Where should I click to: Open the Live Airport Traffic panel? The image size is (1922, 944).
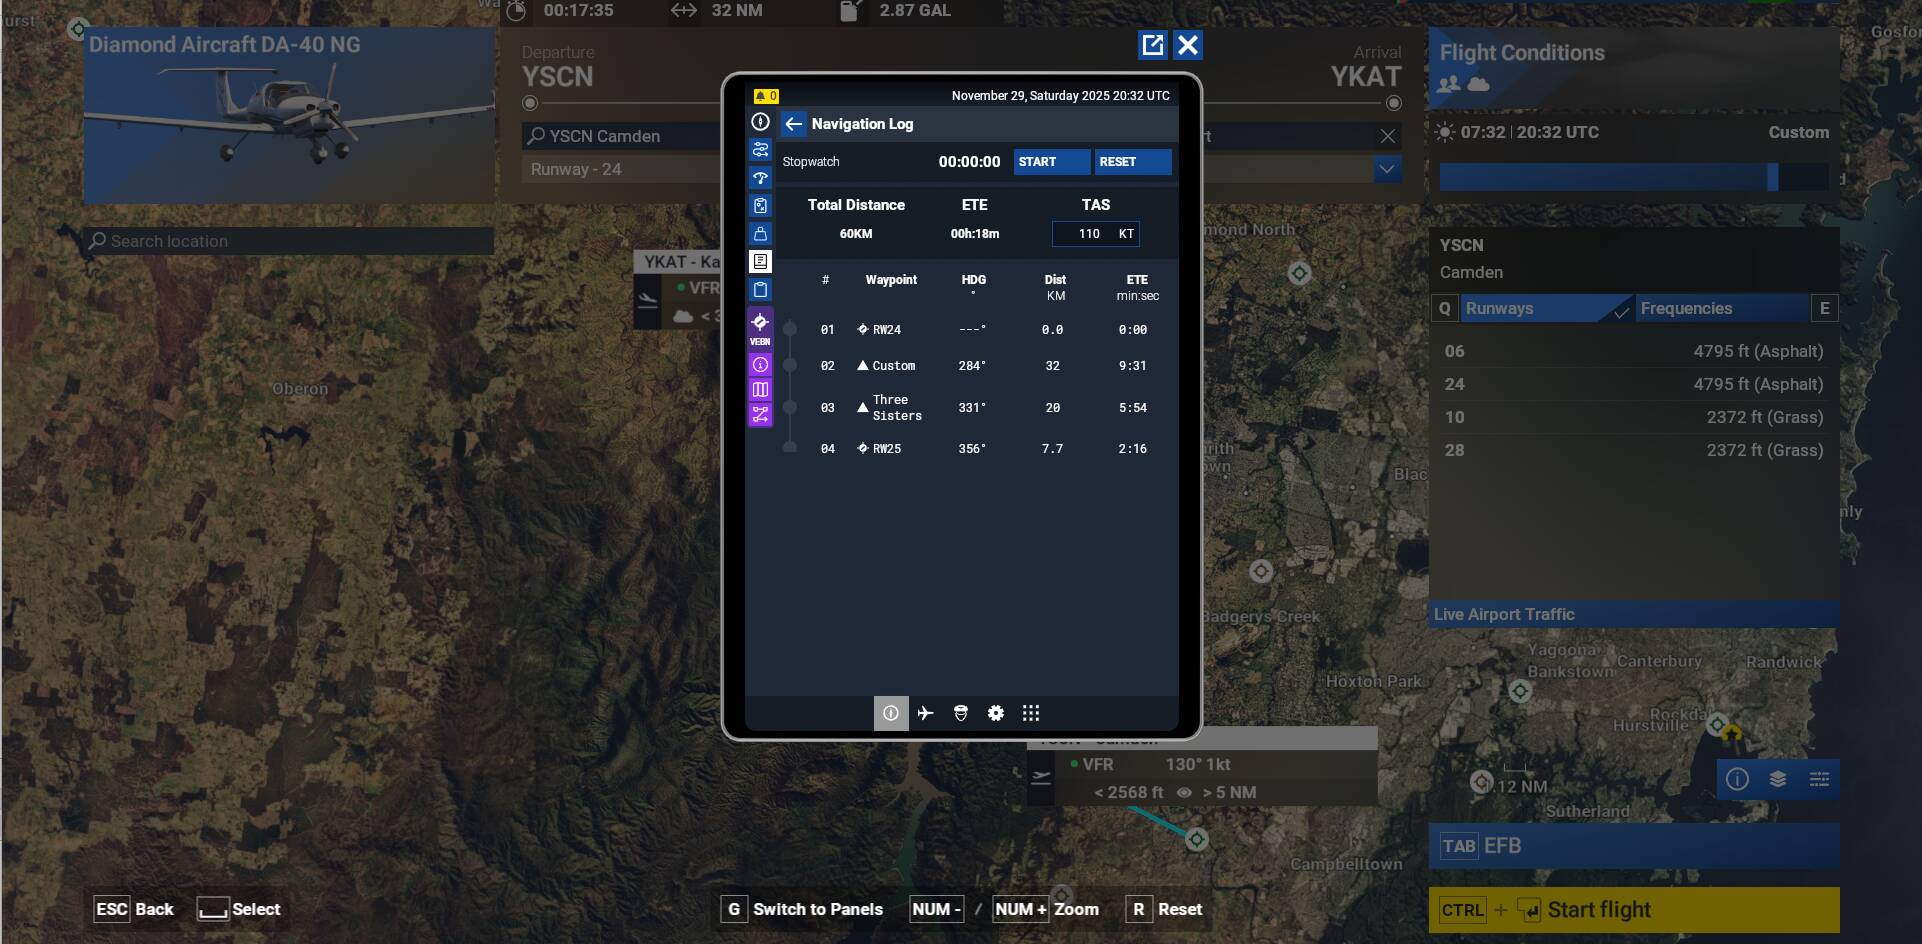pos(1634,615)
